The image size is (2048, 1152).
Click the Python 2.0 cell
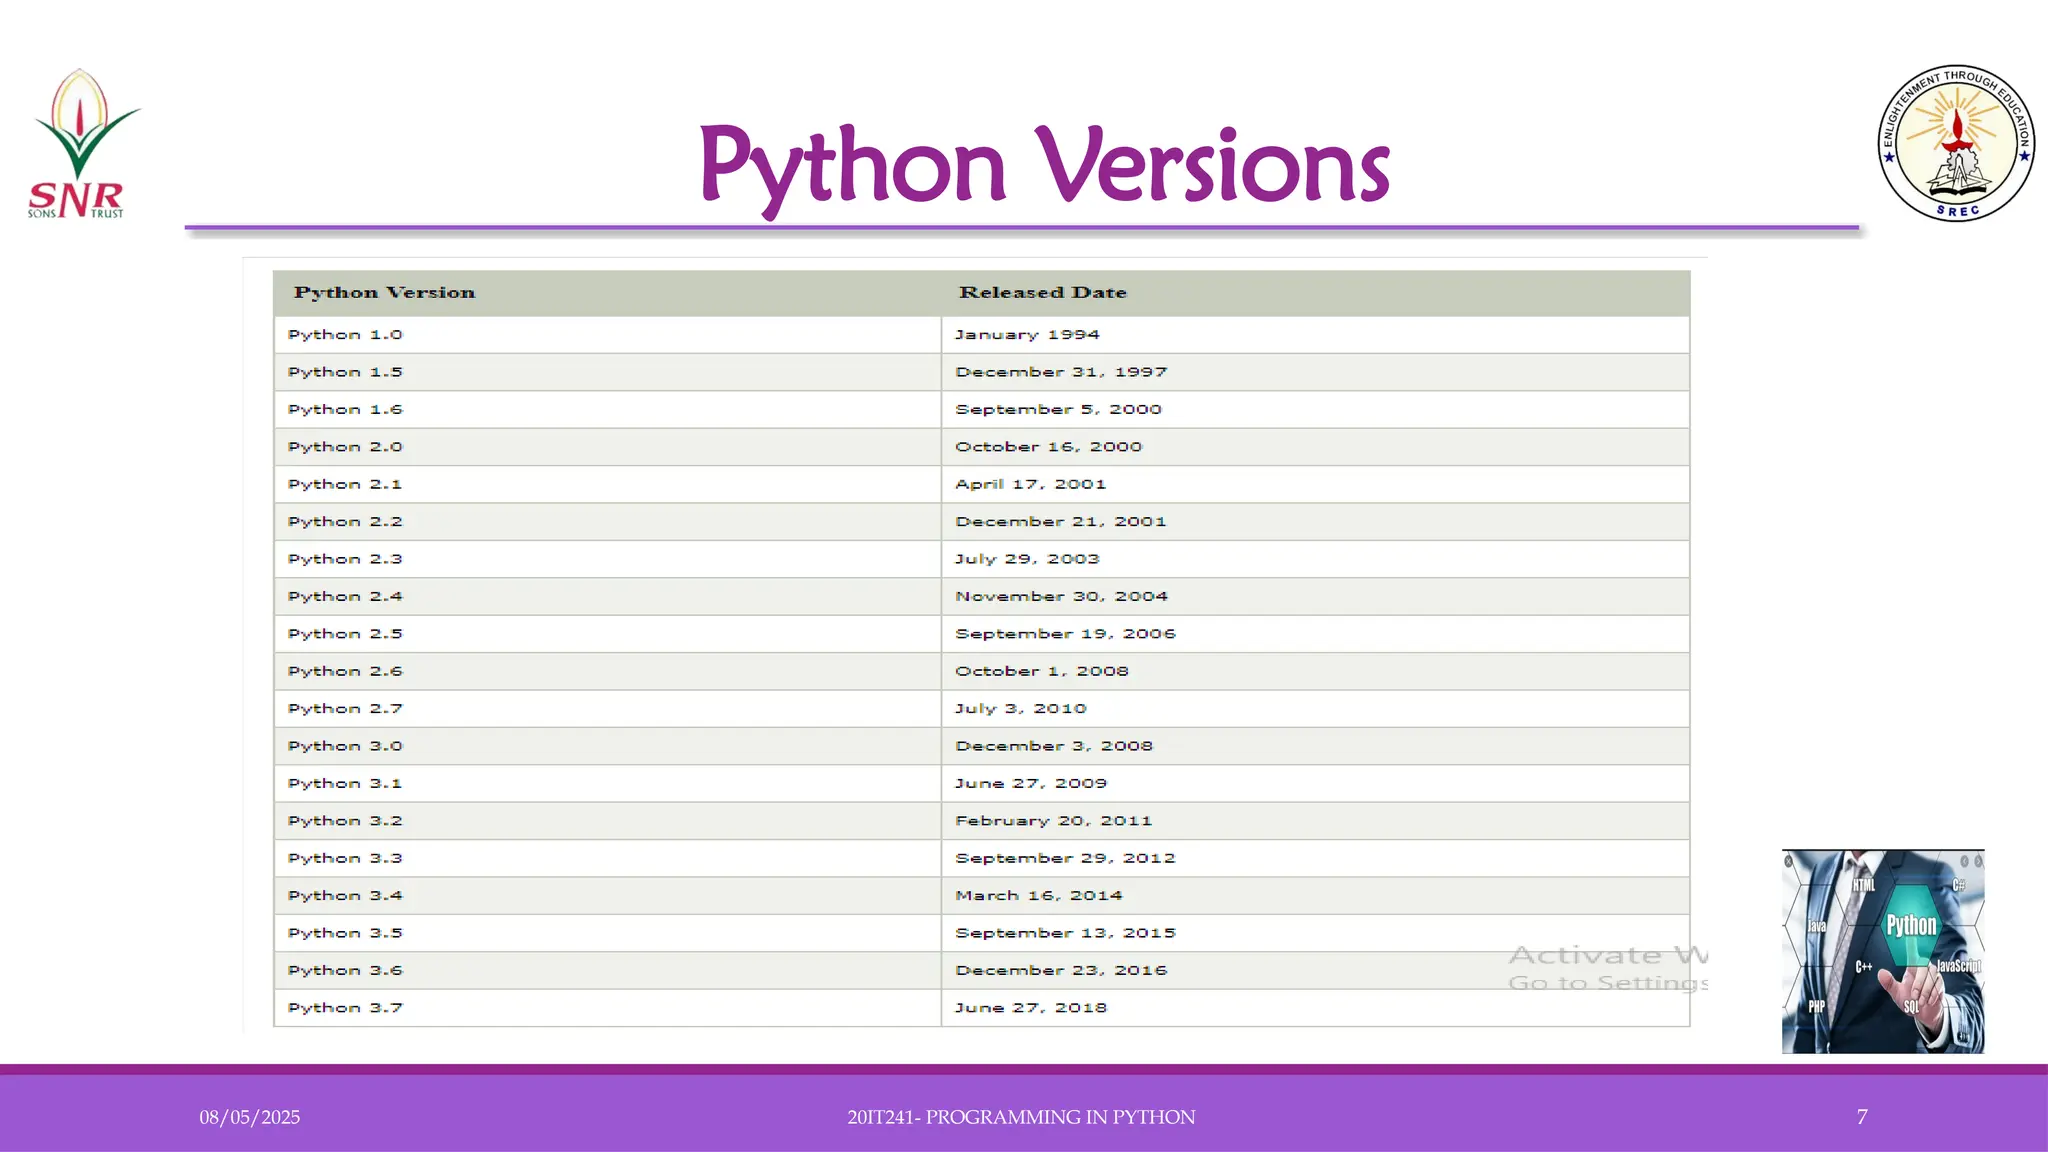tap(607, 447)
